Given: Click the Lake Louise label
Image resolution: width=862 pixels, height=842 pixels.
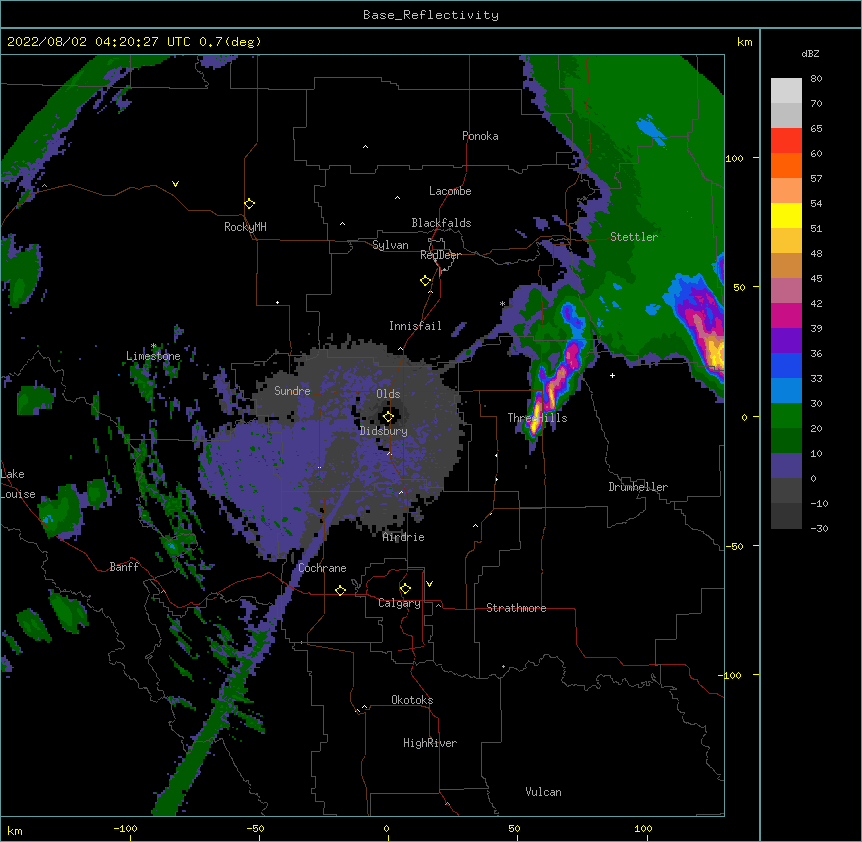Looking at the screenshot, I should (x=18, y=484).
